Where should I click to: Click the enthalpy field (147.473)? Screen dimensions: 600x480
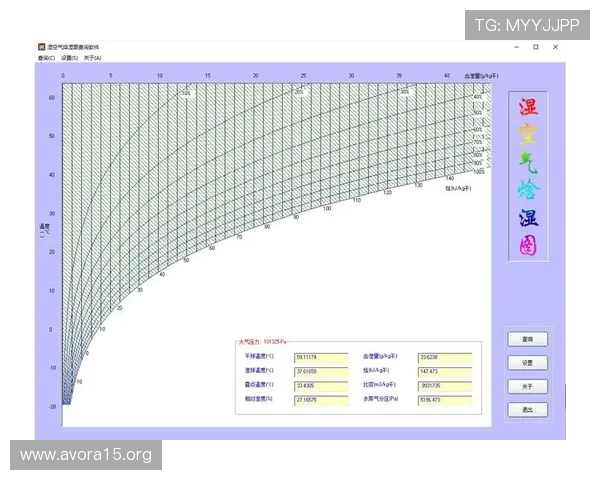point(444,371)
